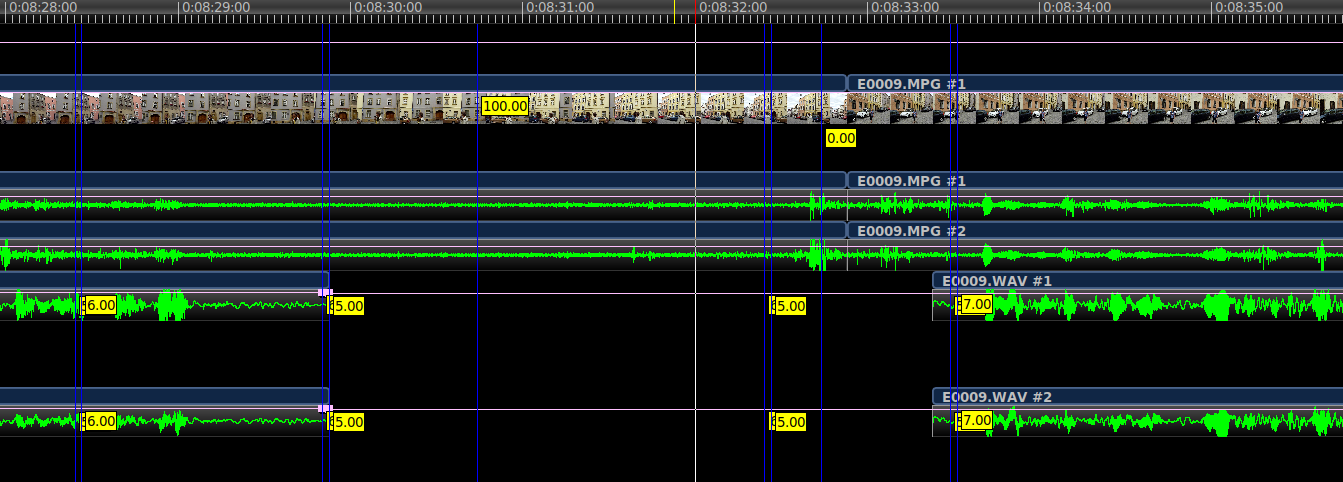Click 0:08:33:00 on the time ruler

904,7
